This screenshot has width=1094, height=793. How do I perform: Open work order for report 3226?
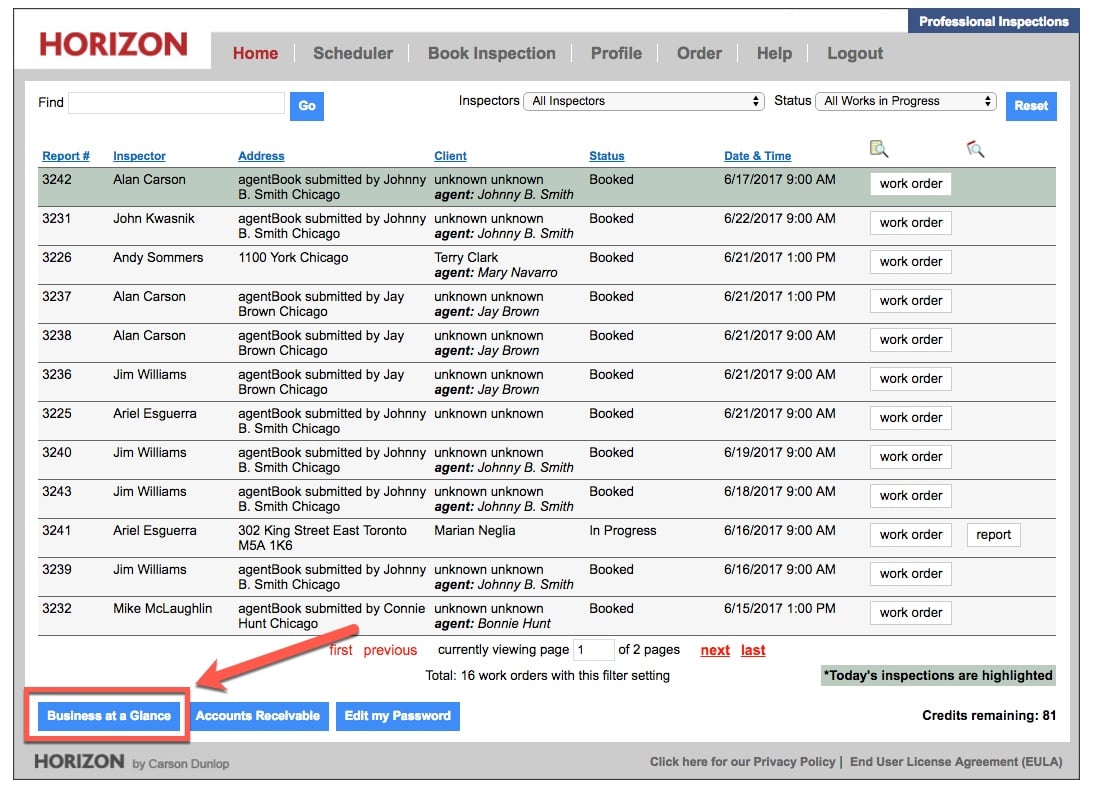(910, 262)
